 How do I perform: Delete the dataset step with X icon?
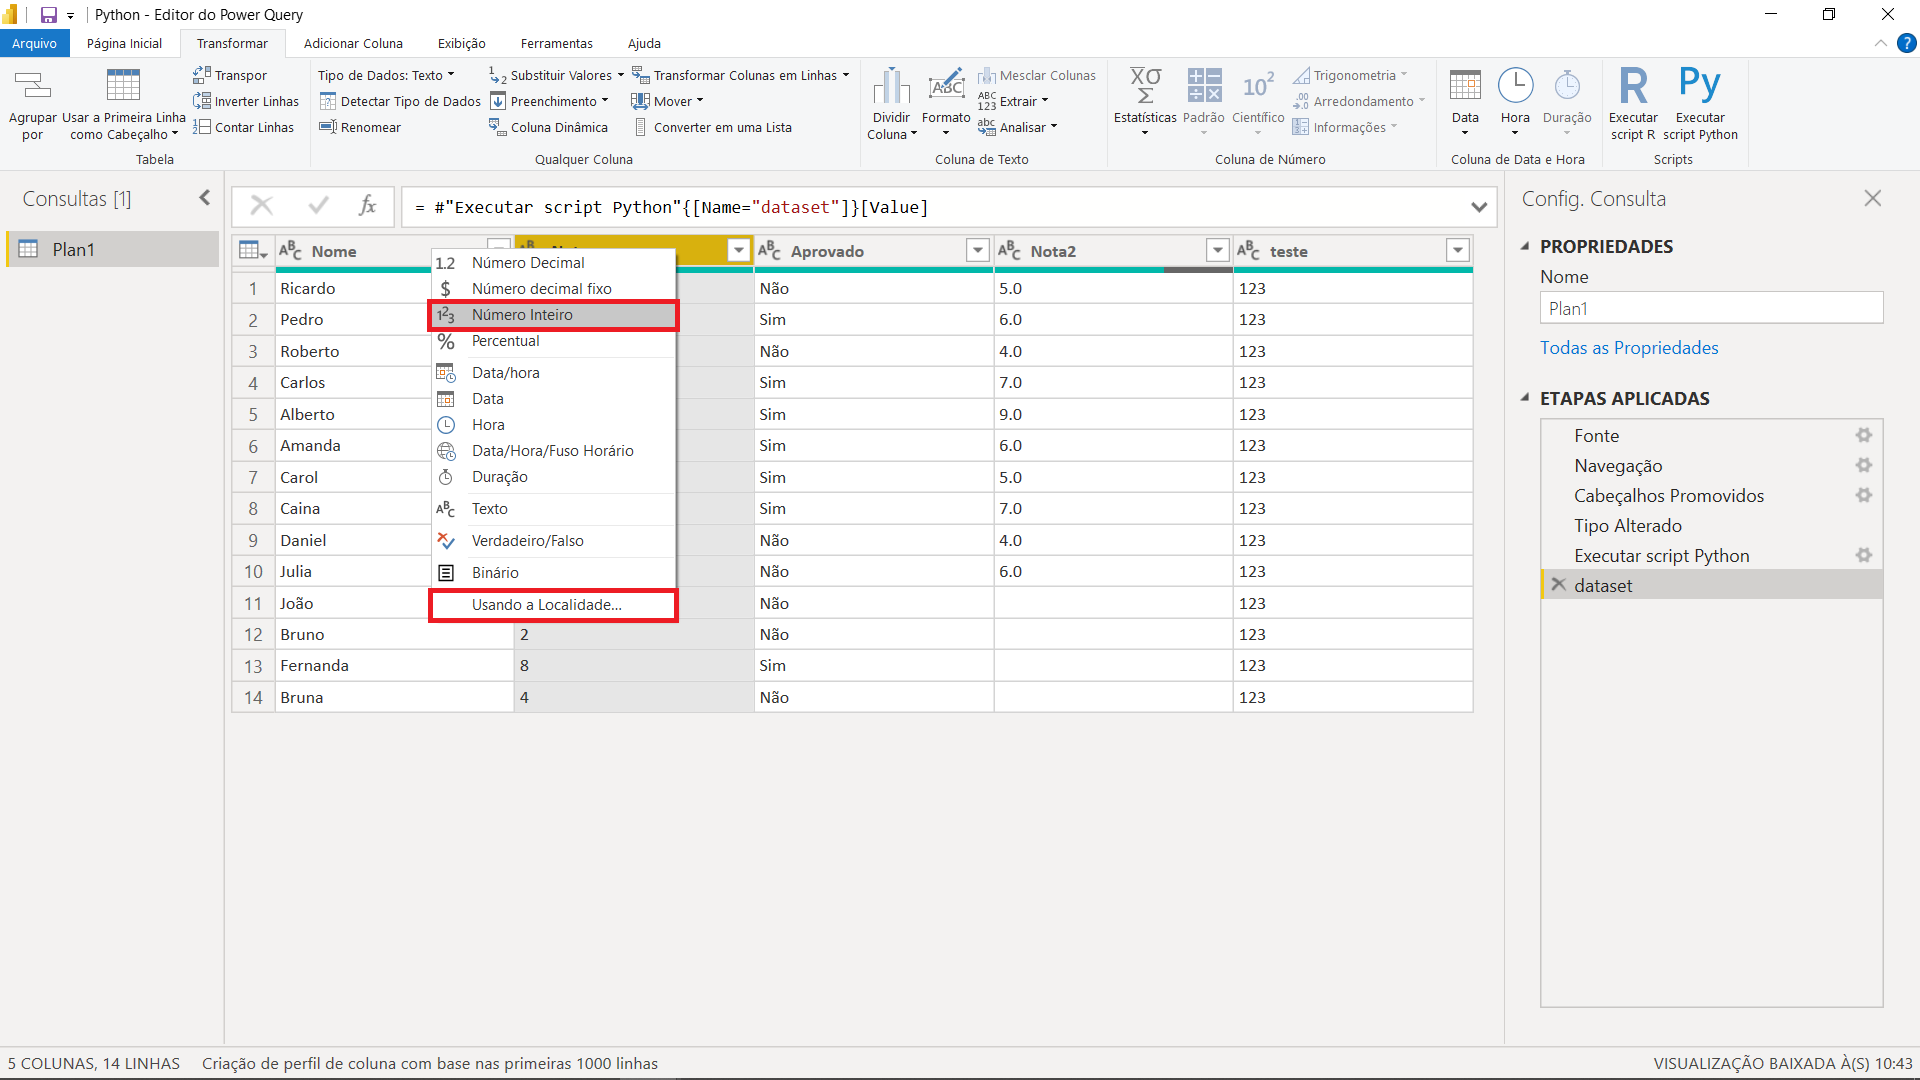coord(1558,585)
